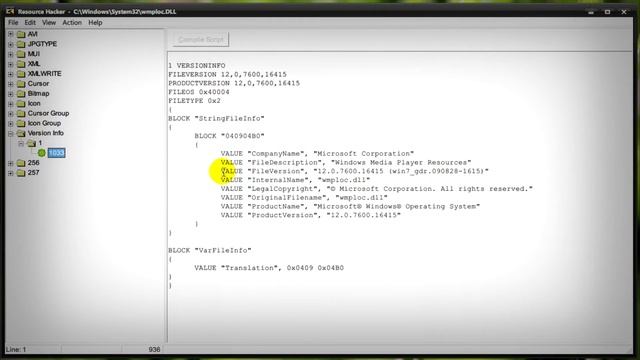This screenshot has width=640, height=360.
Task: Select the AVI folder icon
Action: click(21, 34)
